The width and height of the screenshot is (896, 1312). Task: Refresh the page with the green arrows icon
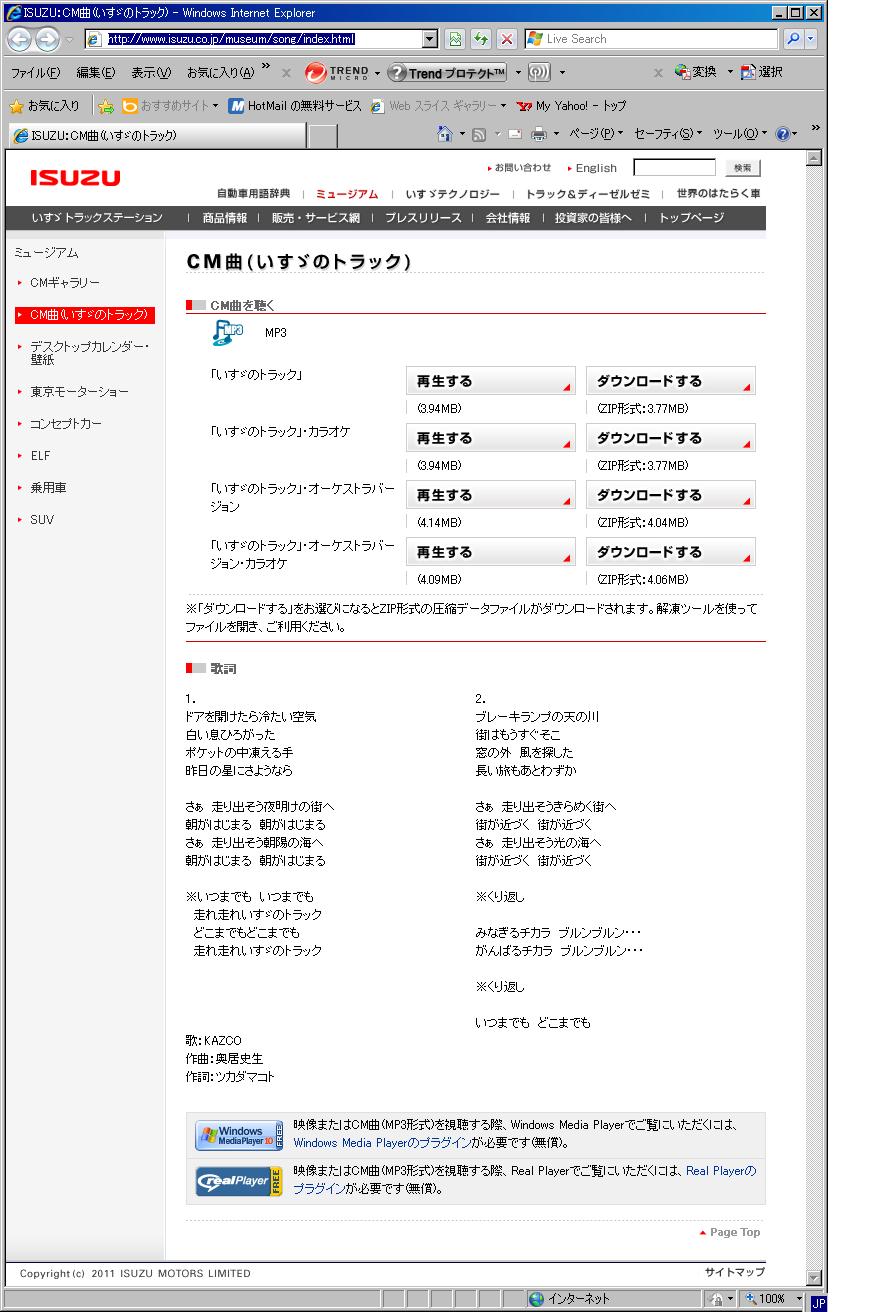481,39
